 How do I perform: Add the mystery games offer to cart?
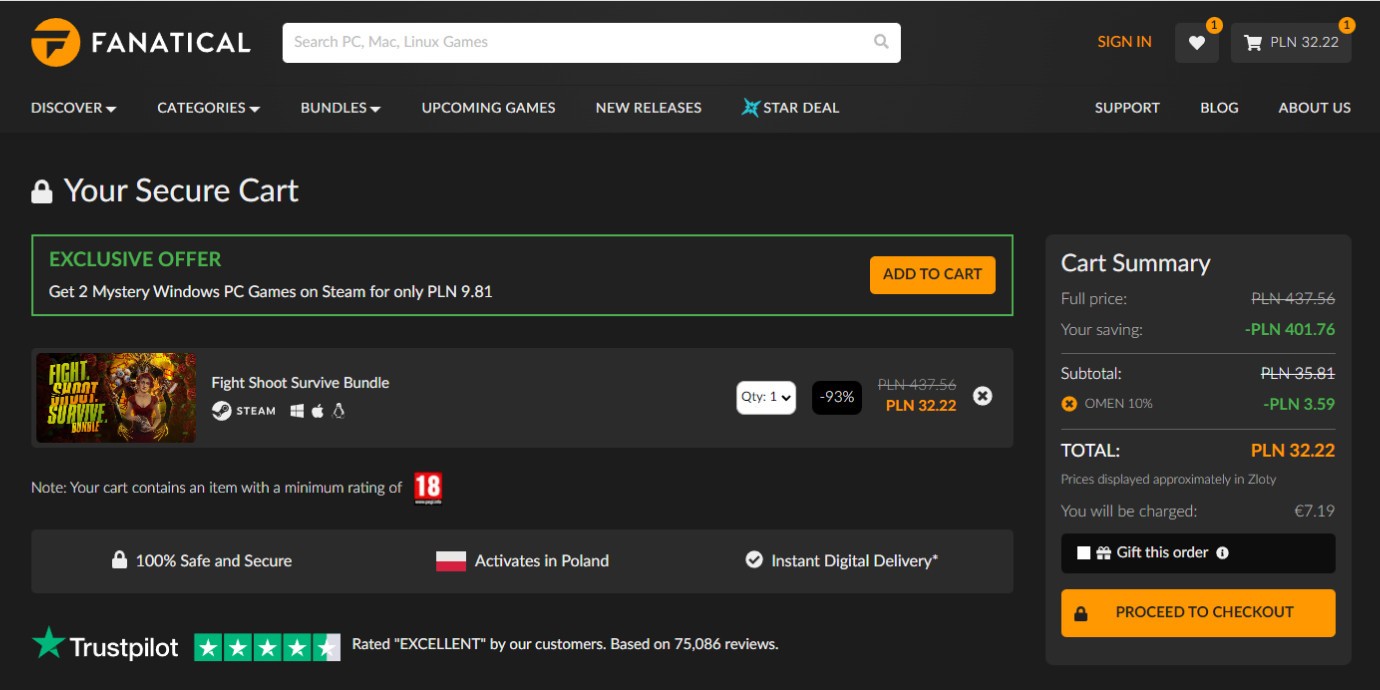(x=932, y=274)
